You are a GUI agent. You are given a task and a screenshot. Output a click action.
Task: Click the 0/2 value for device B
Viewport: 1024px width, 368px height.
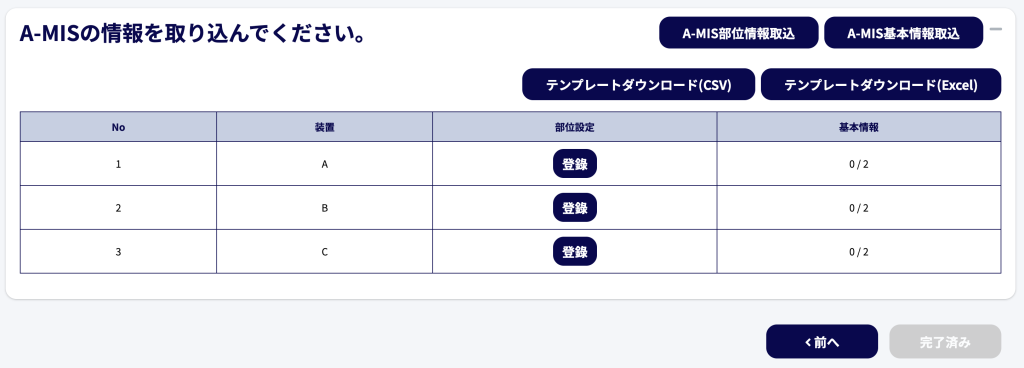[858, 207]
